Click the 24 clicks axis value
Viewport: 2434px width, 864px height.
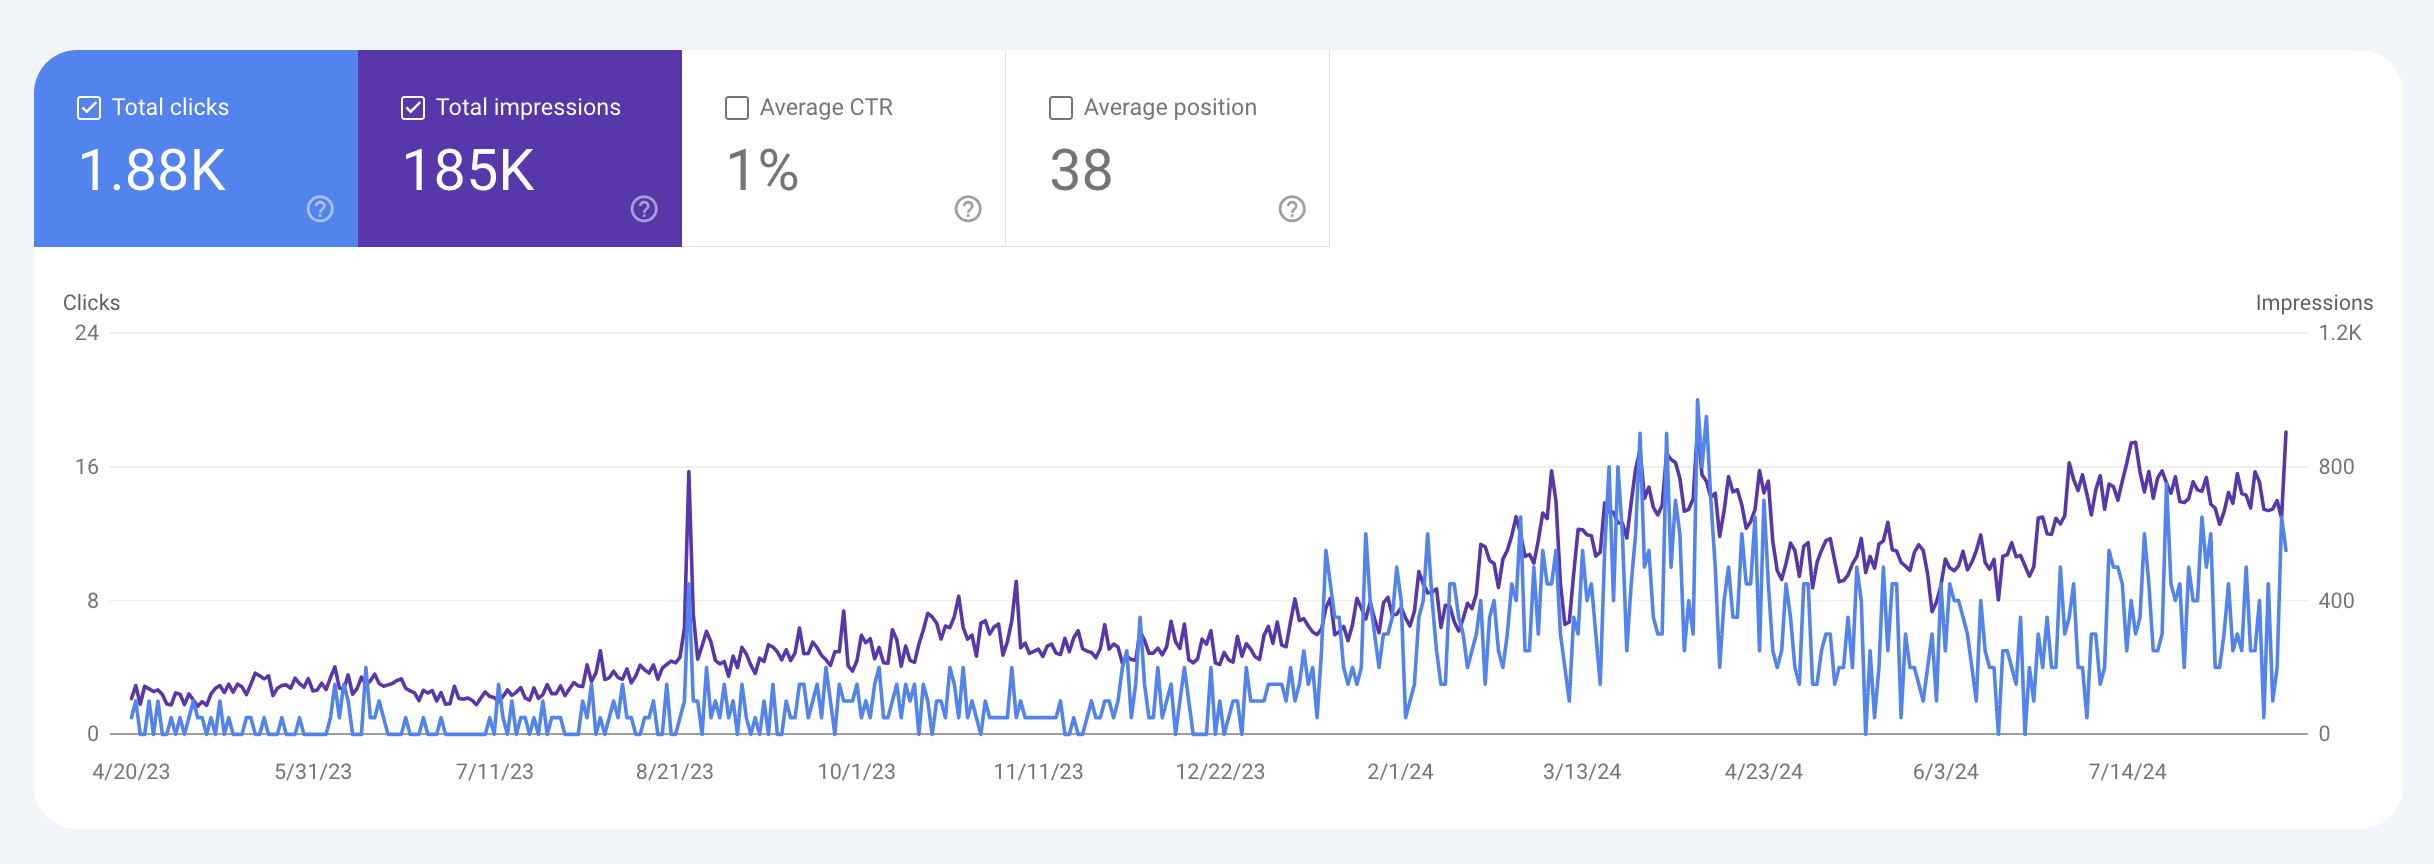[x=87, y=333]
